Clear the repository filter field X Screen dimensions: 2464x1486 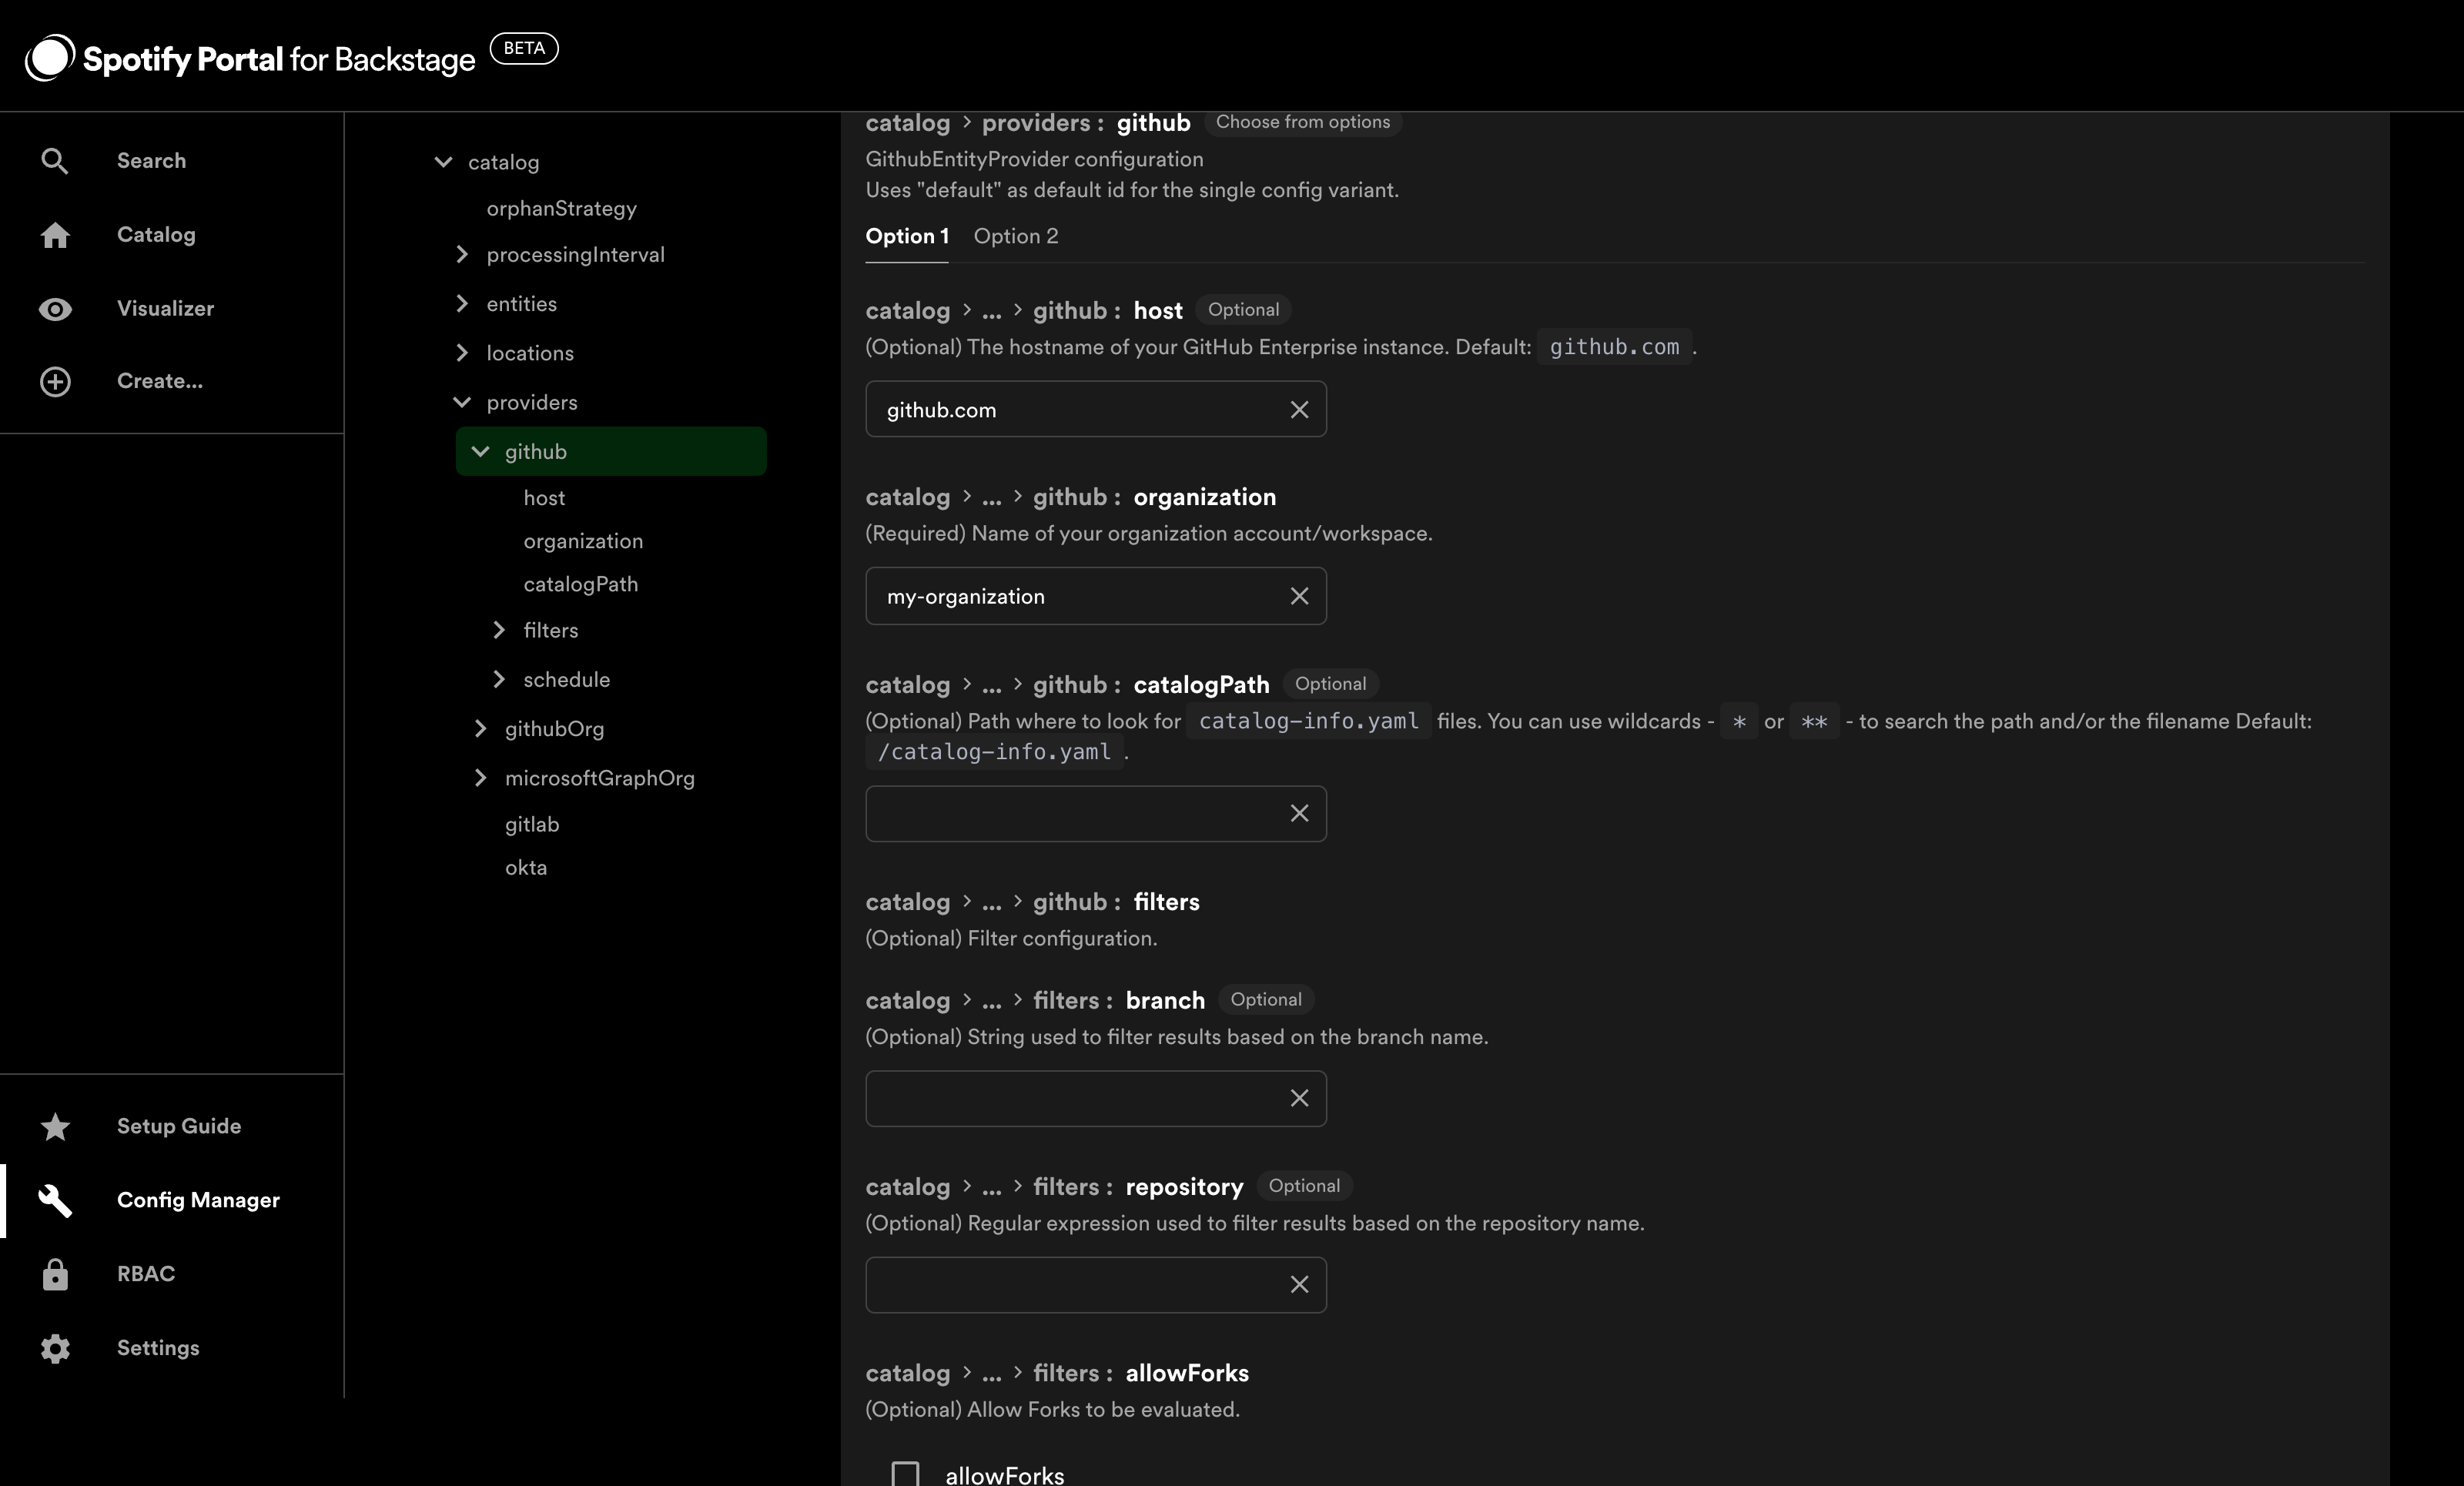(1299, 1285)
